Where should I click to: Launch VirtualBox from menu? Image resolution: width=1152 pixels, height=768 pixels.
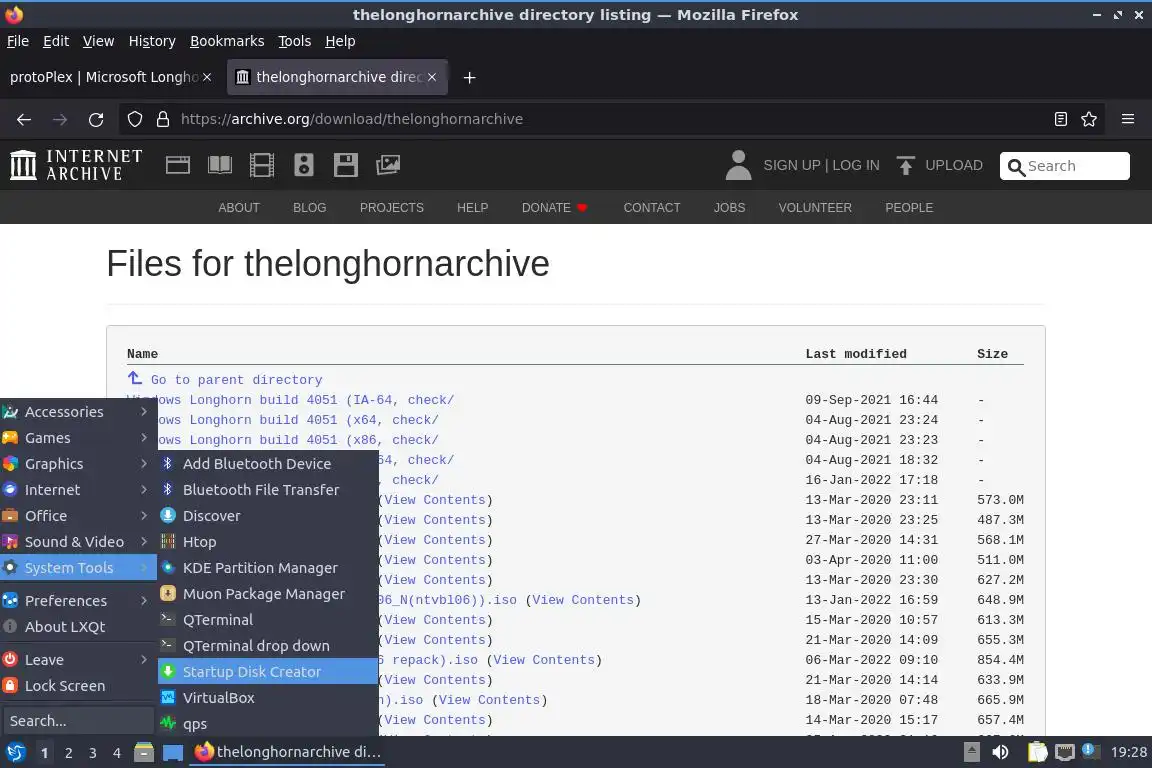click(268, 698)
